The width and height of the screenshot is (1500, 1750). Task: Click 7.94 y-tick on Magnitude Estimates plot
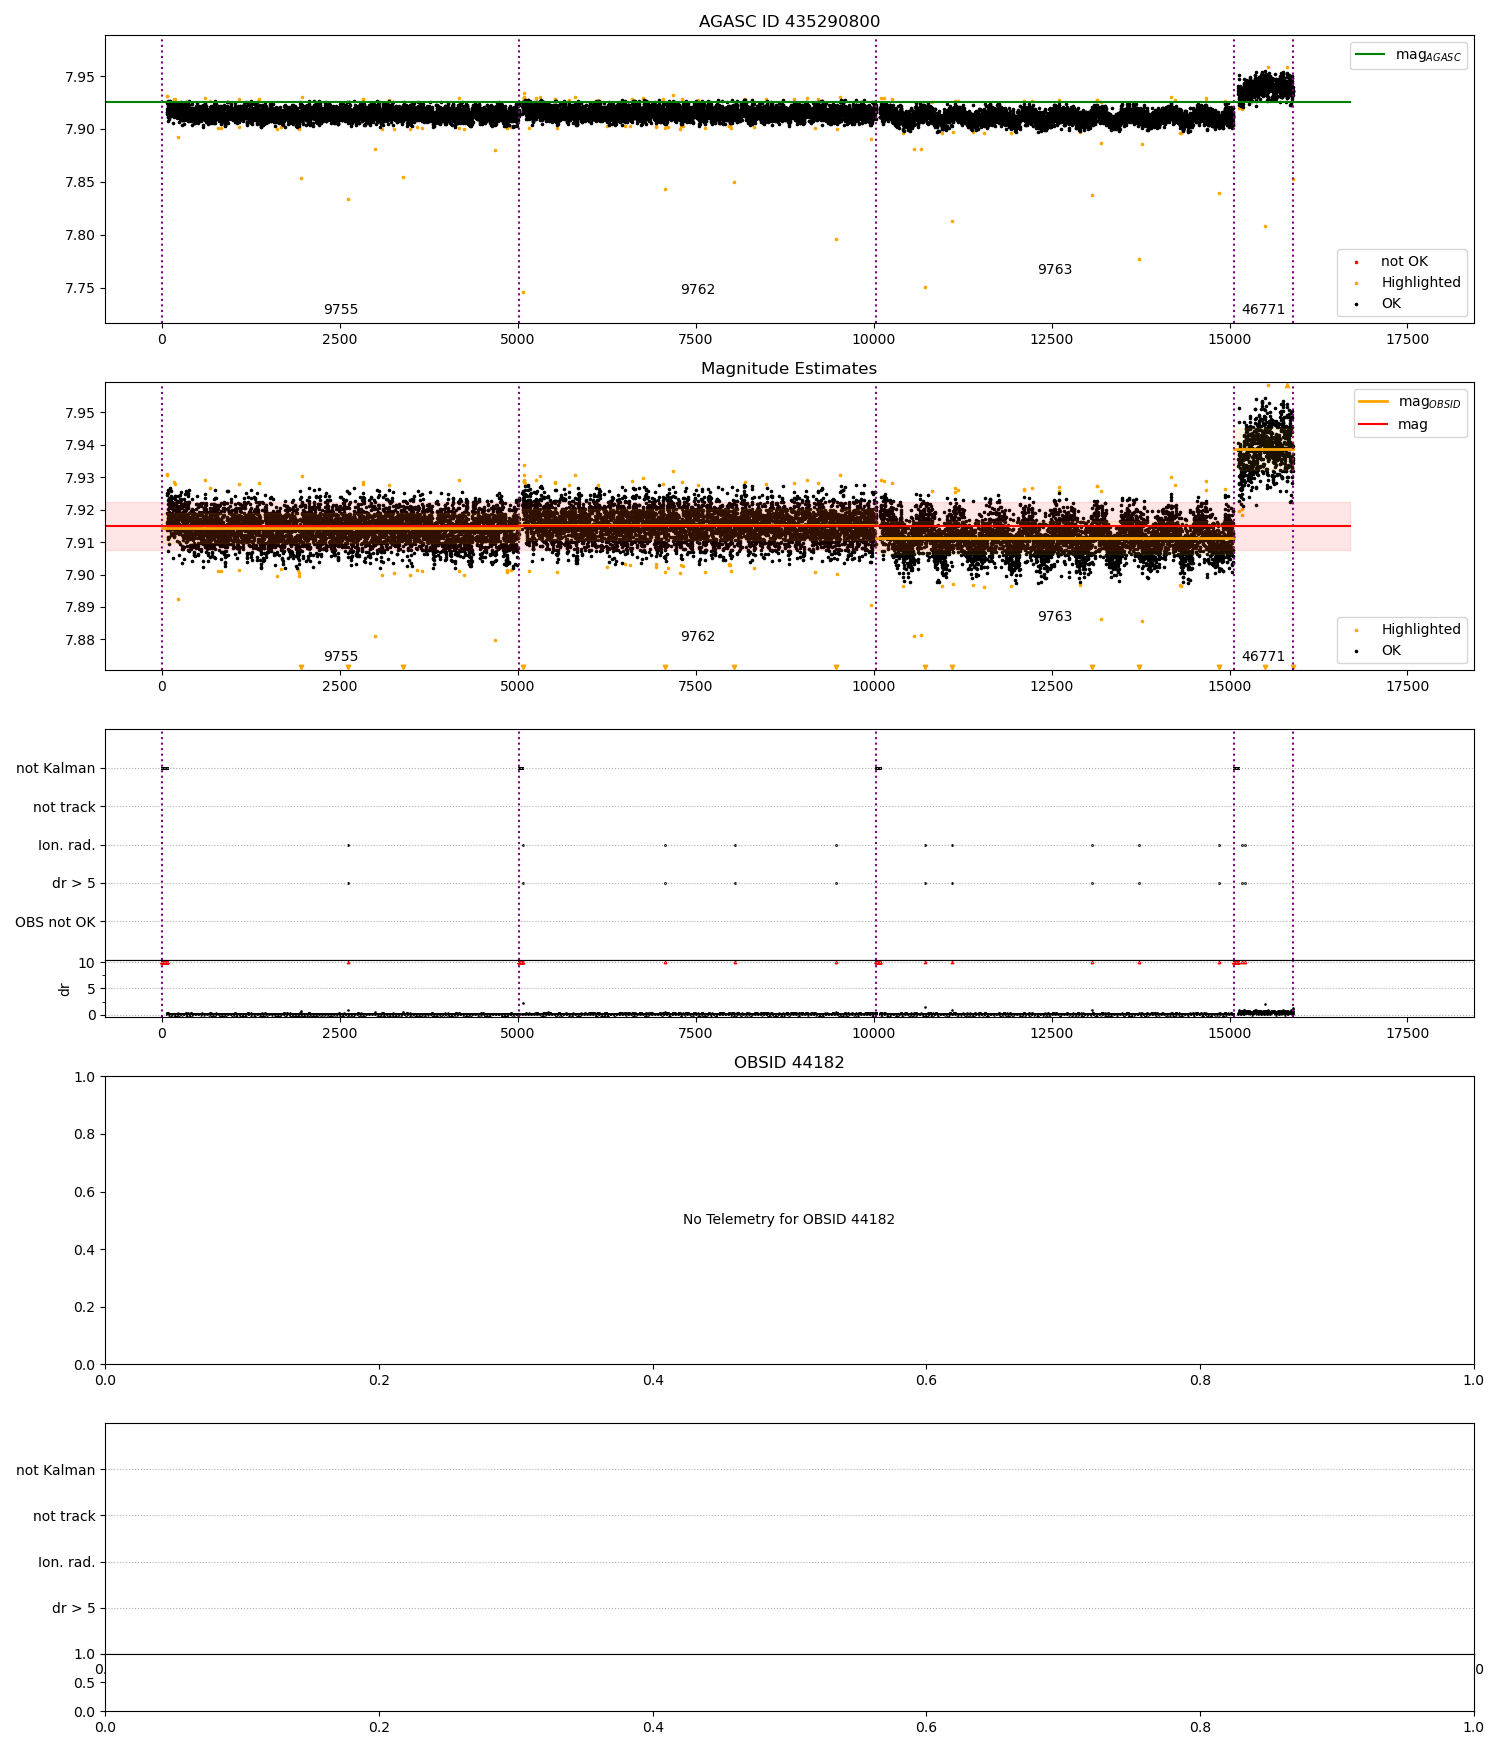80,446
